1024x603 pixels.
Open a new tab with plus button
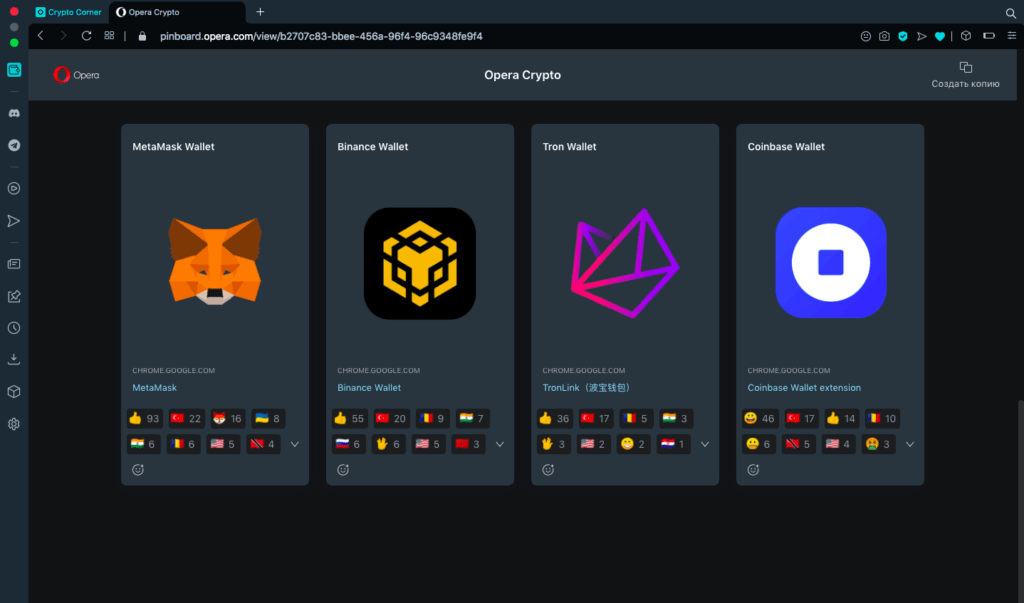(x=260, y=12)
